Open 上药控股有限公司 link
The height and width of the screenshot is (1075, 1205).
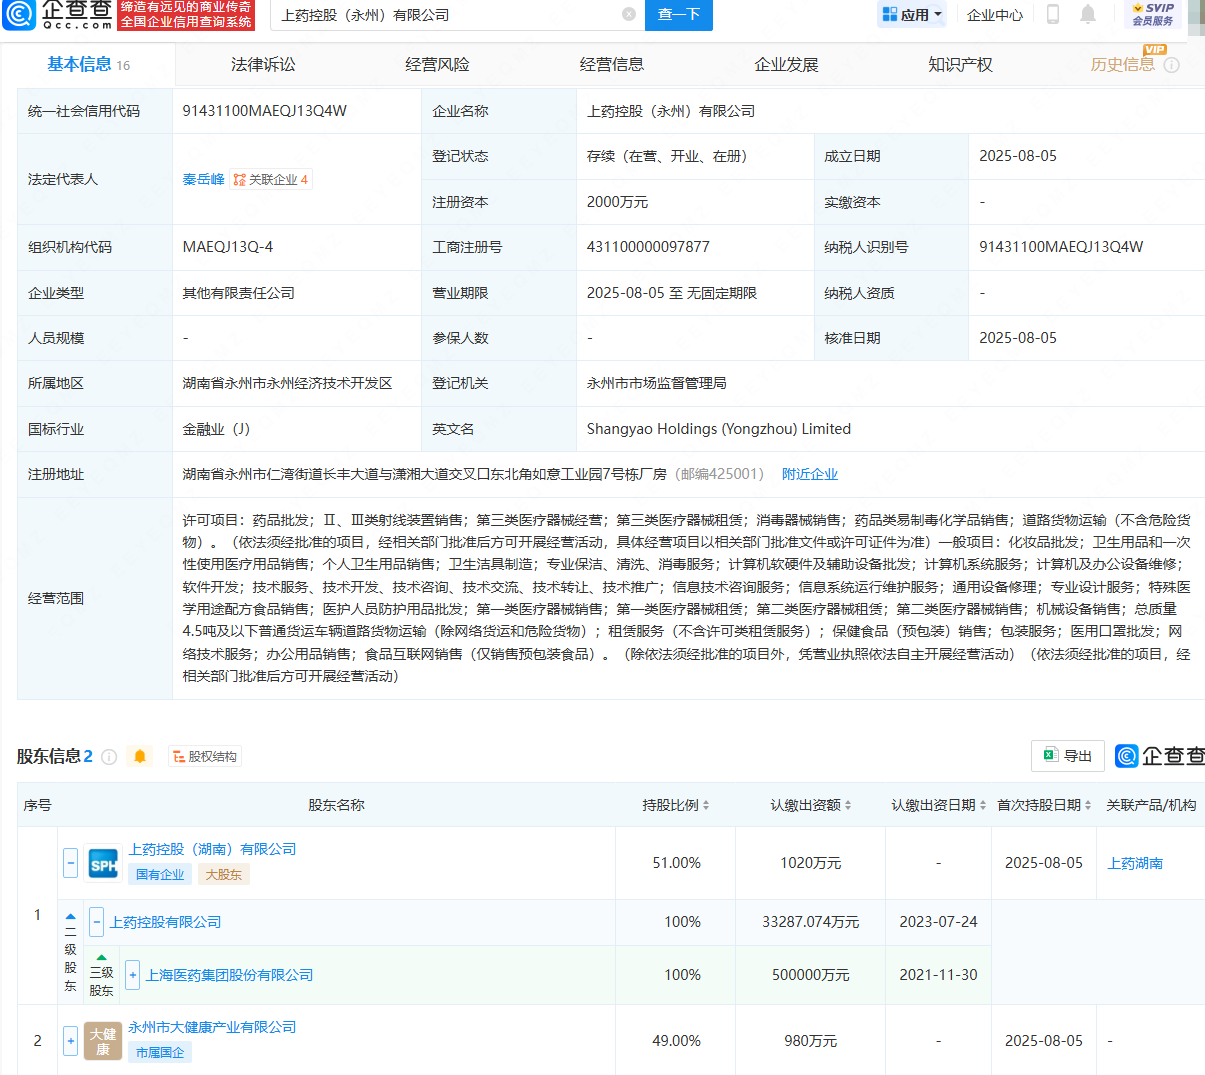[x=165, y=922]
